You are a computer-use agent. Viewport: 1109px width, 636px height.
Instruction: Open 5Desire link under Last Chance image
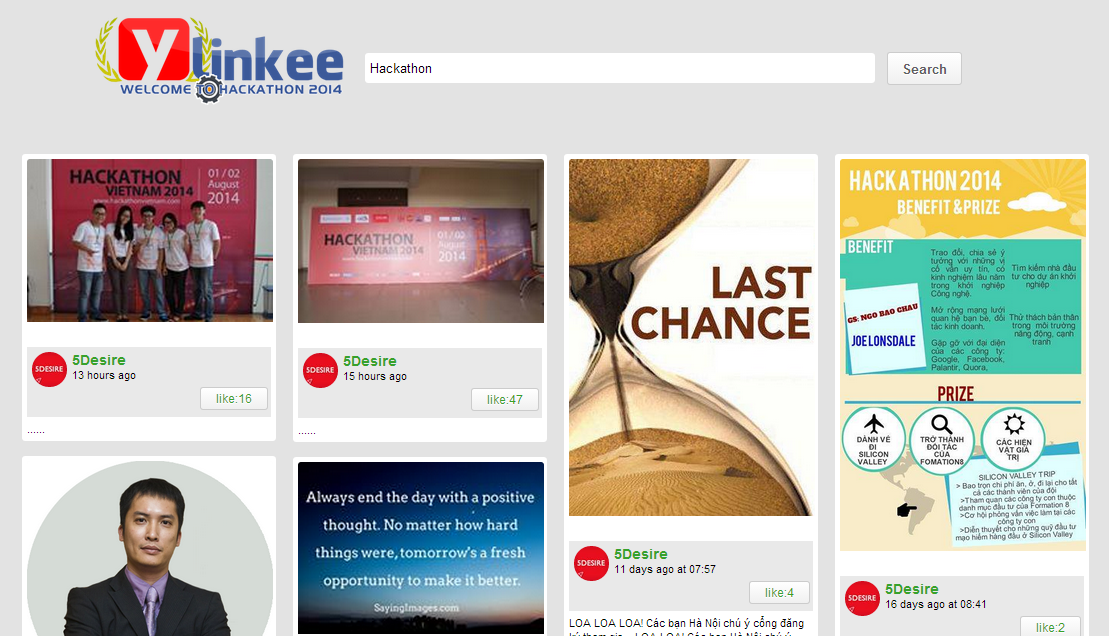click(641, 554)
